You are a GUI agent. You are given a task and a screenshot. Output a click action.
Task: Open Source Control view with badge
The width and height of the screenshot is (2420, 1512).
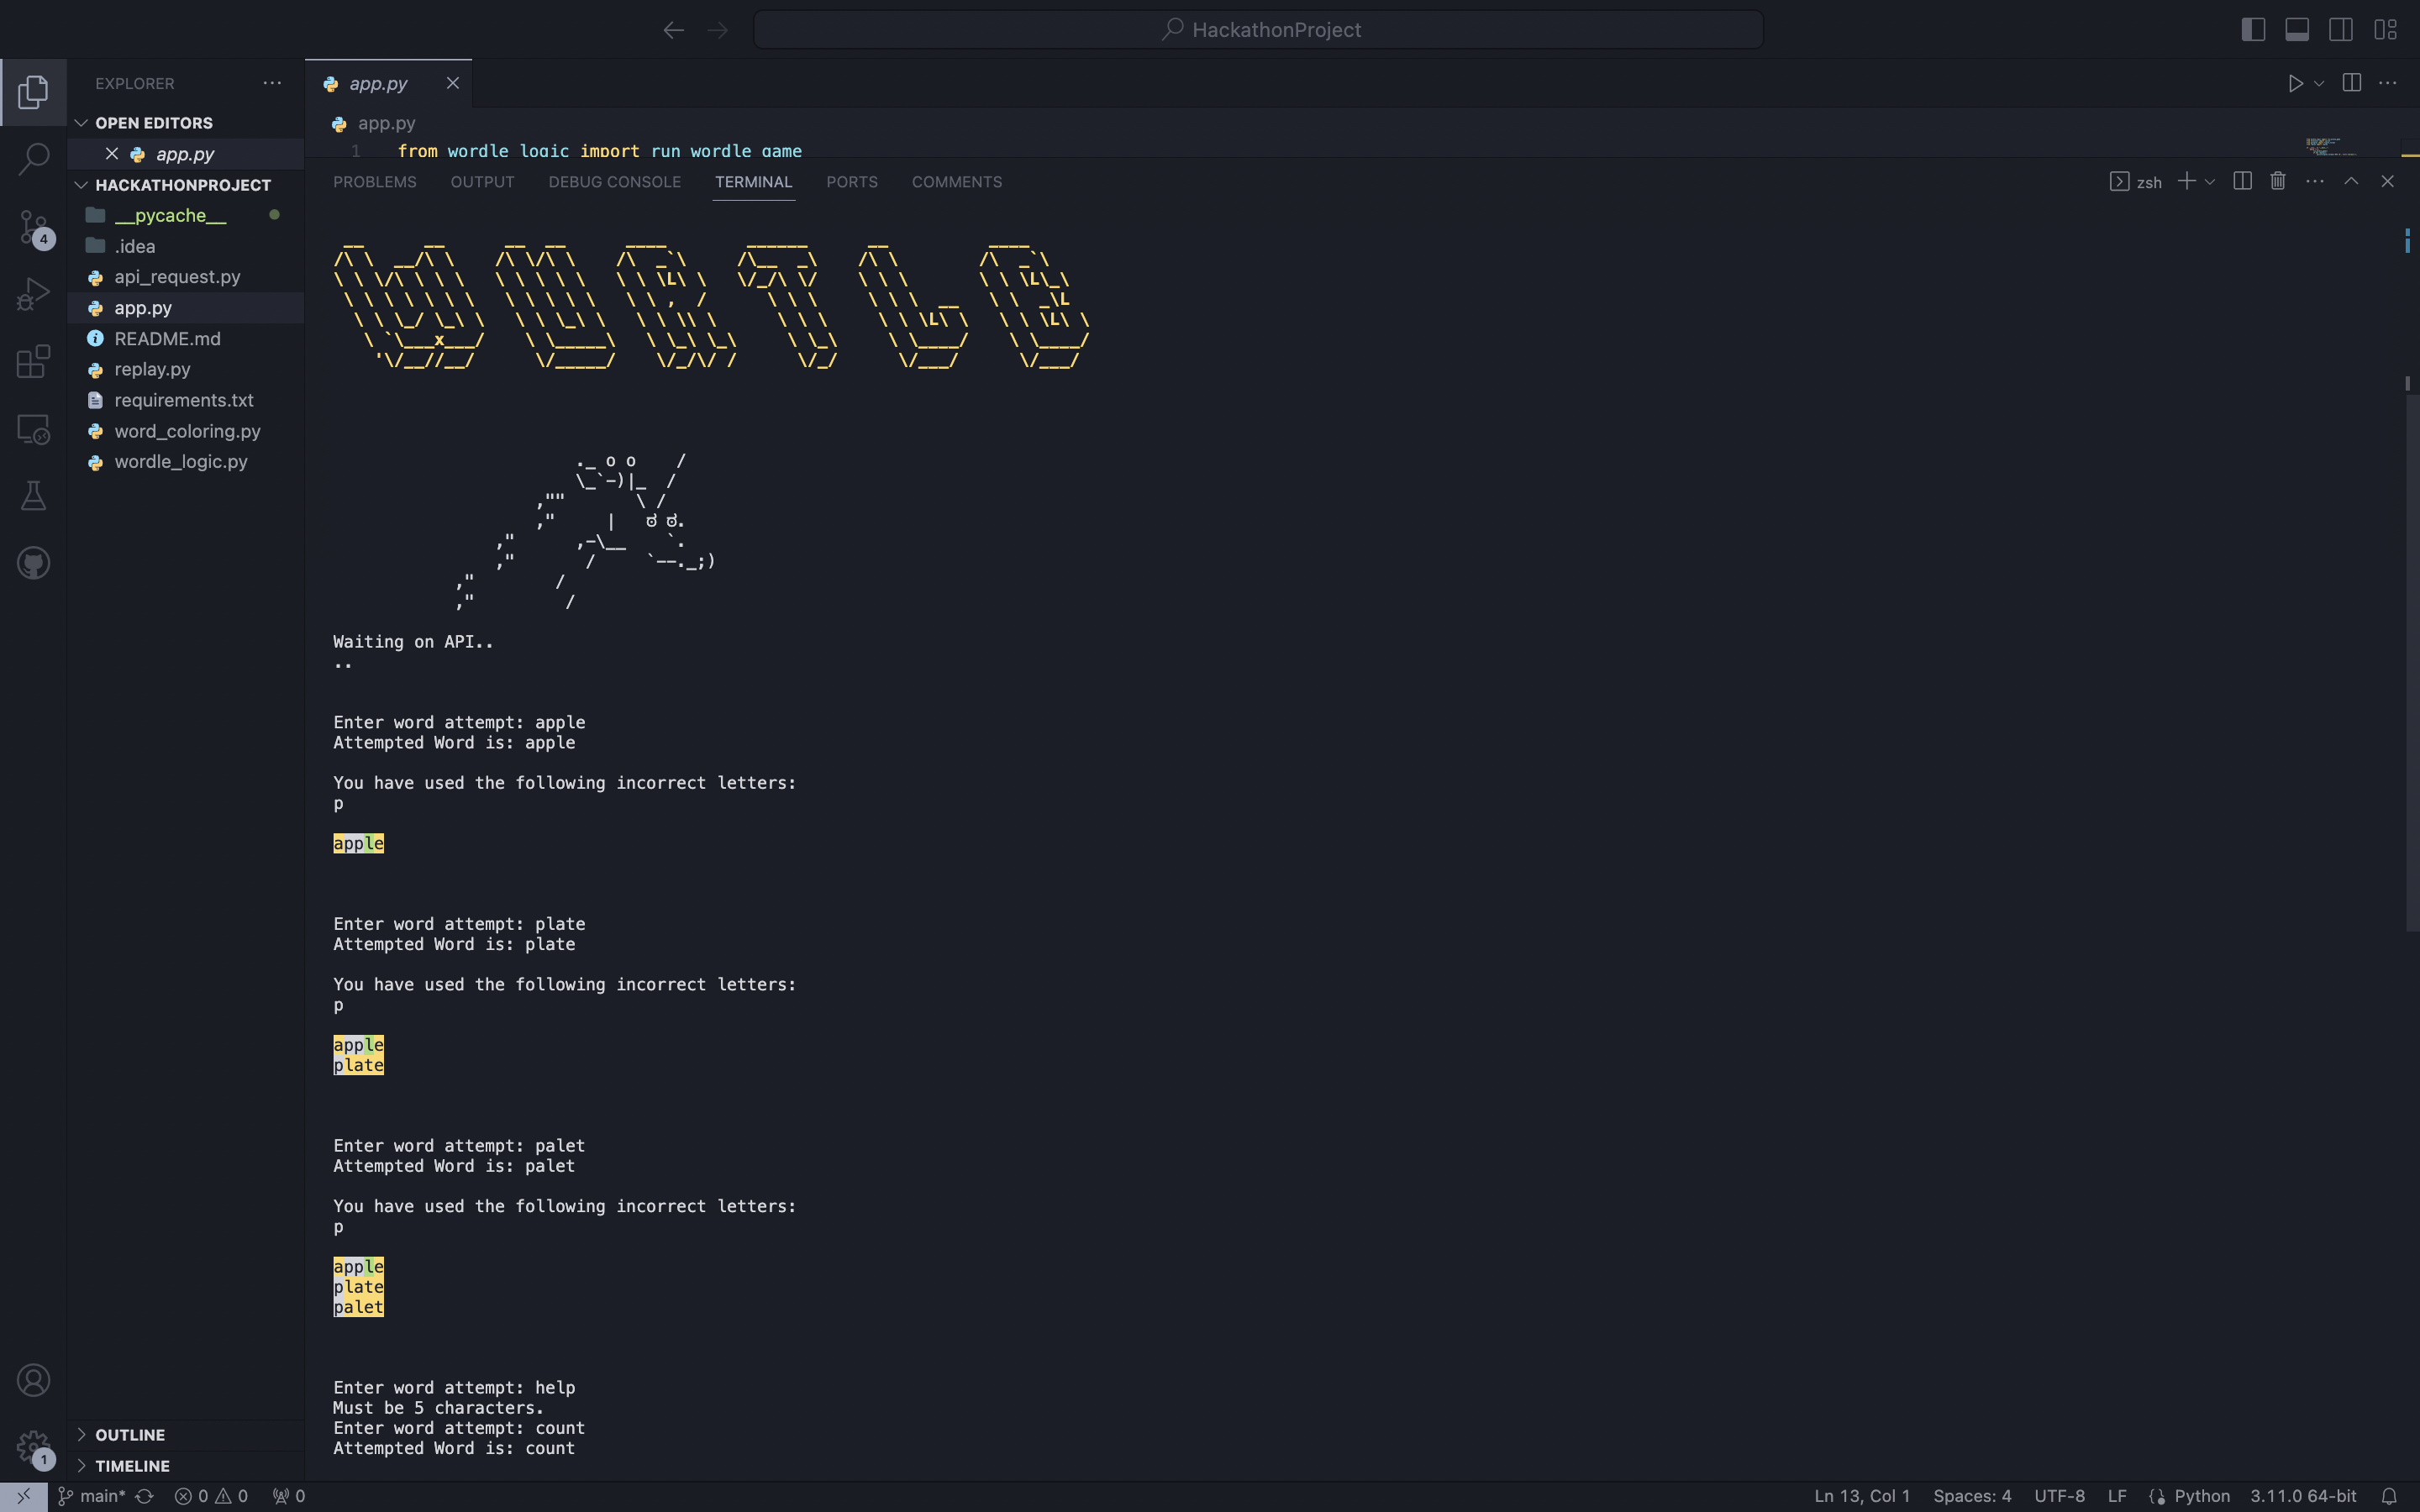33,227
